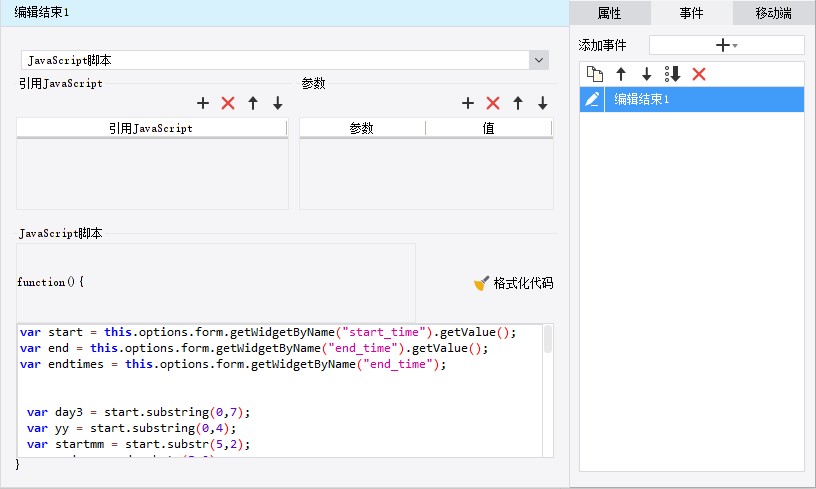The height and width of the screenshot is (489, 816).
Task: Switch to the 事件 tab
Action: tap(692, 13)
